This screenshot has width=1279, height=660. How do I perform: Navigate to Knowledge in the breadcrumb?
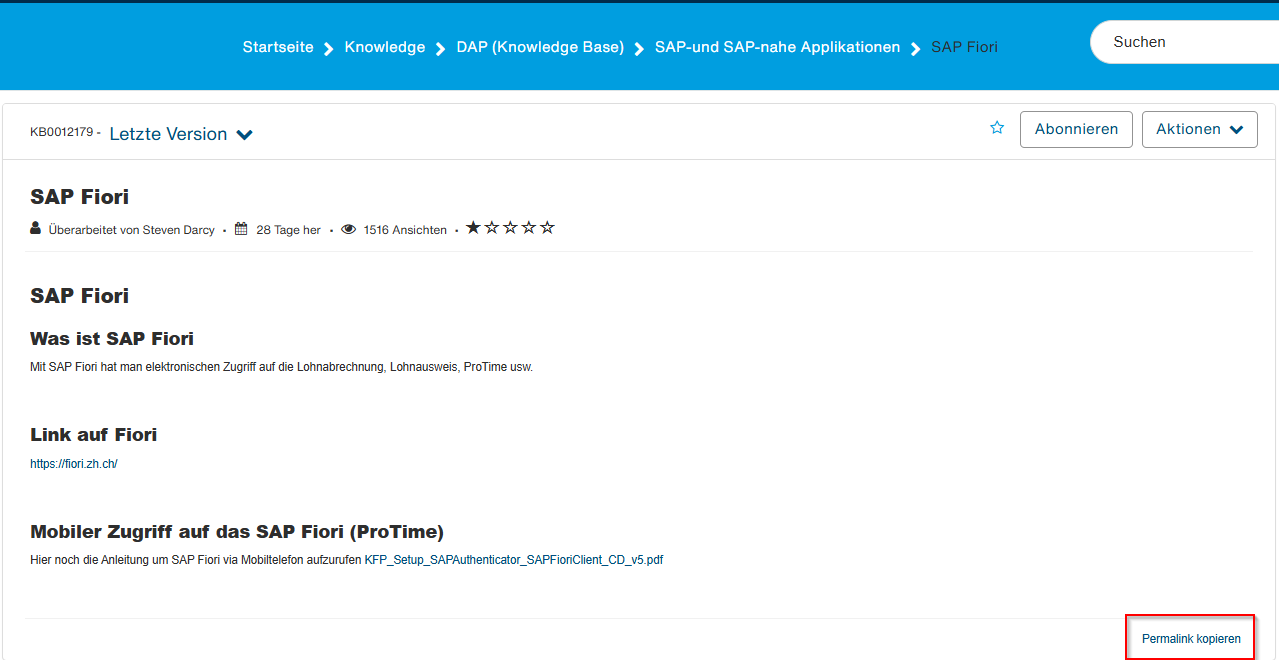(x=385, y=47)
